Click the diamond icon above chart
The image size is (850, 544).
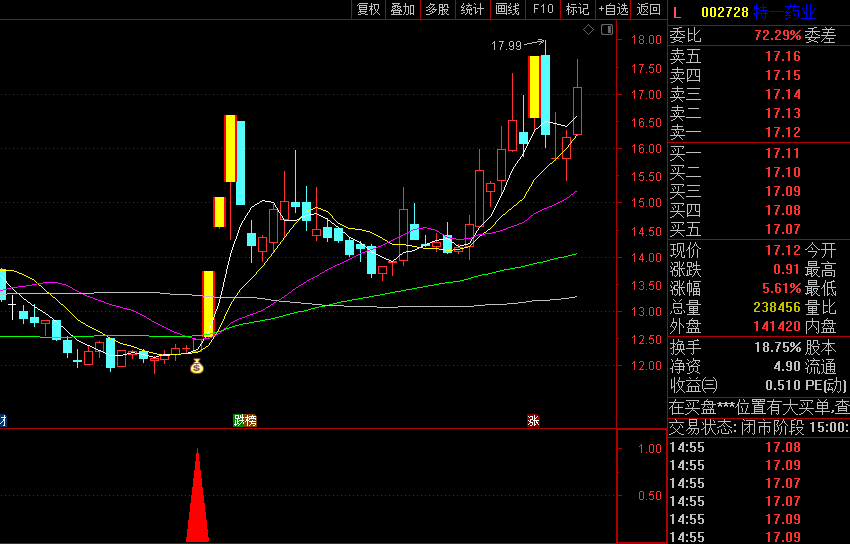(589, 30)
